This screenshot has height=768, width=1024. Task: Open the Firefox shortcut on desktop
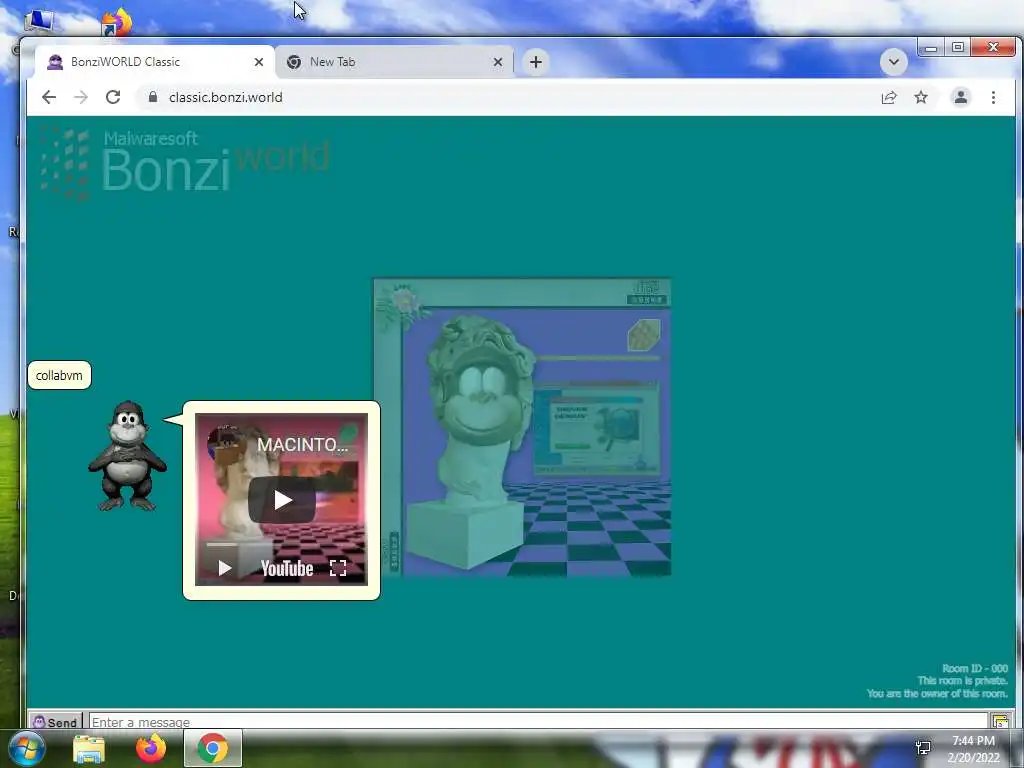117,21
